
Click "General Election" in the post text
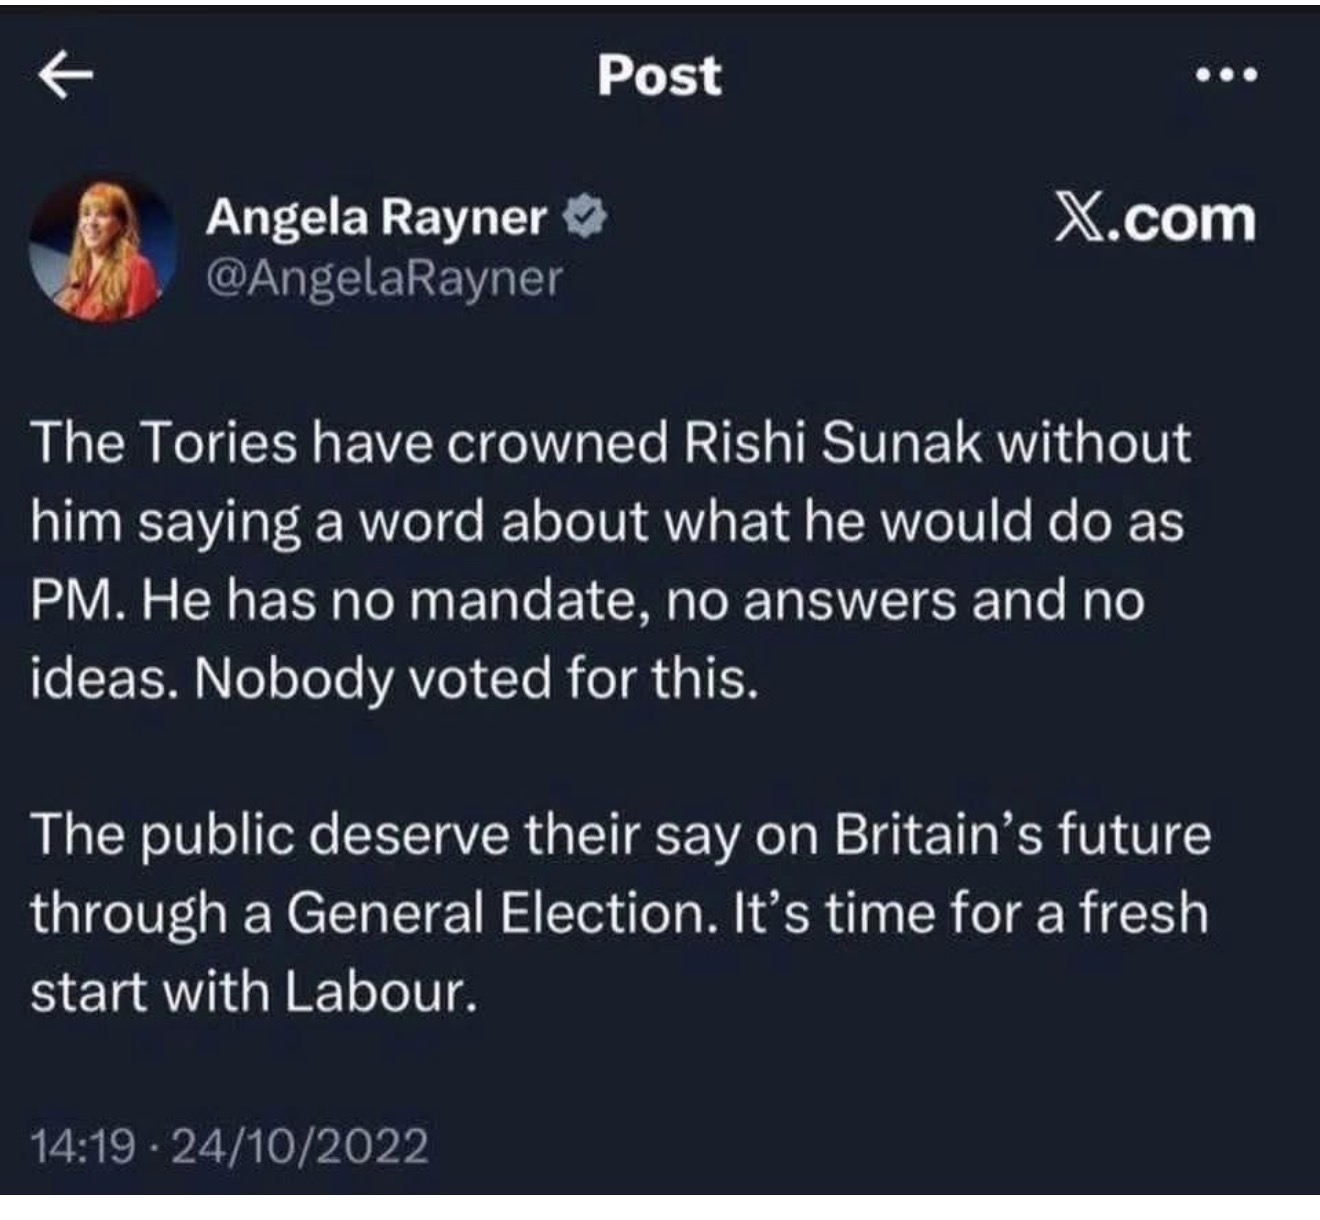496,914
